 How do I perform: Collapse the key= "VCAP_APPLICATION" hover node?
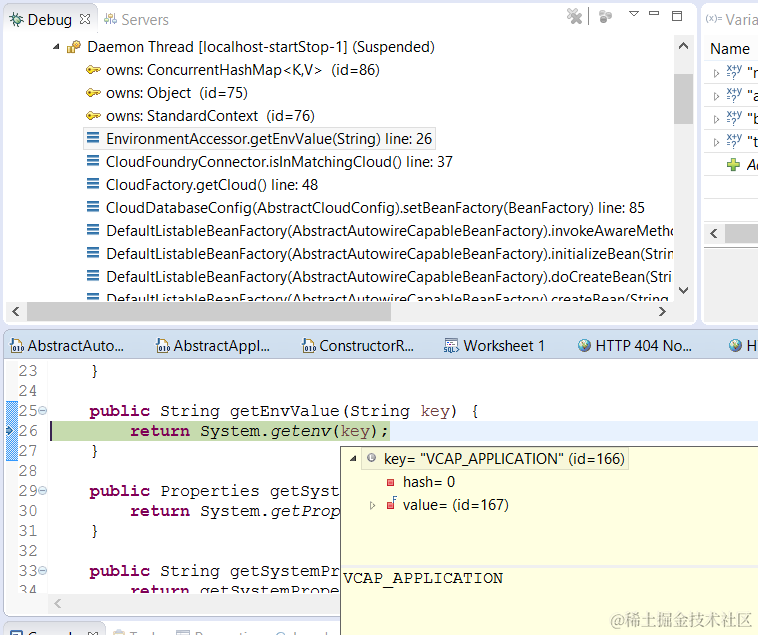[x=353, y=459]
